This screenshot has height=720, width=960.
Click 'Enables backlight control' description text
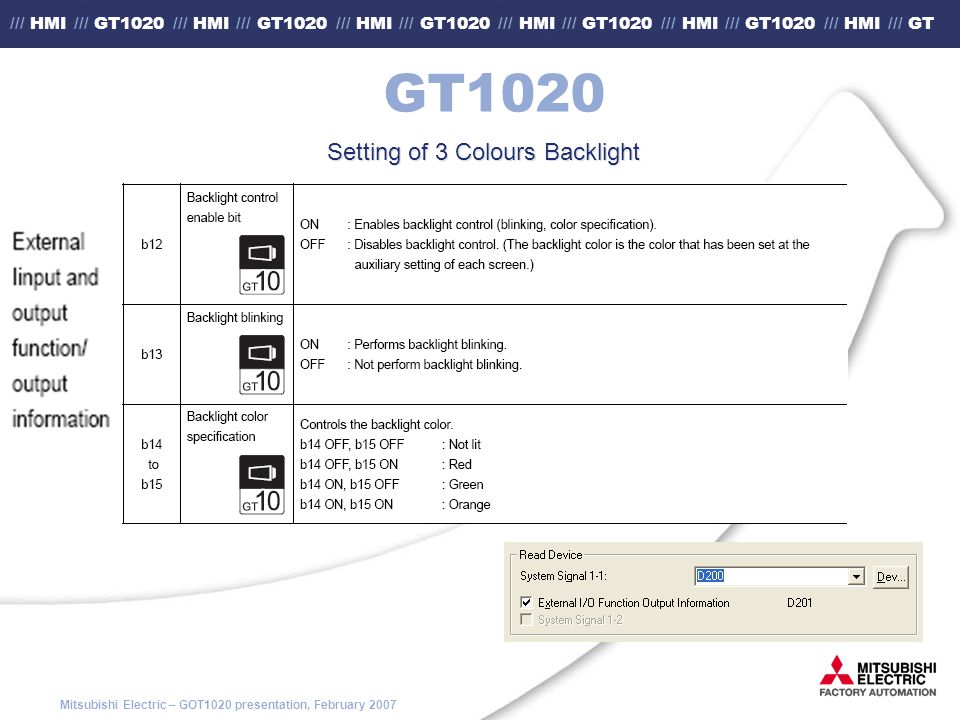tap(504, 225)
